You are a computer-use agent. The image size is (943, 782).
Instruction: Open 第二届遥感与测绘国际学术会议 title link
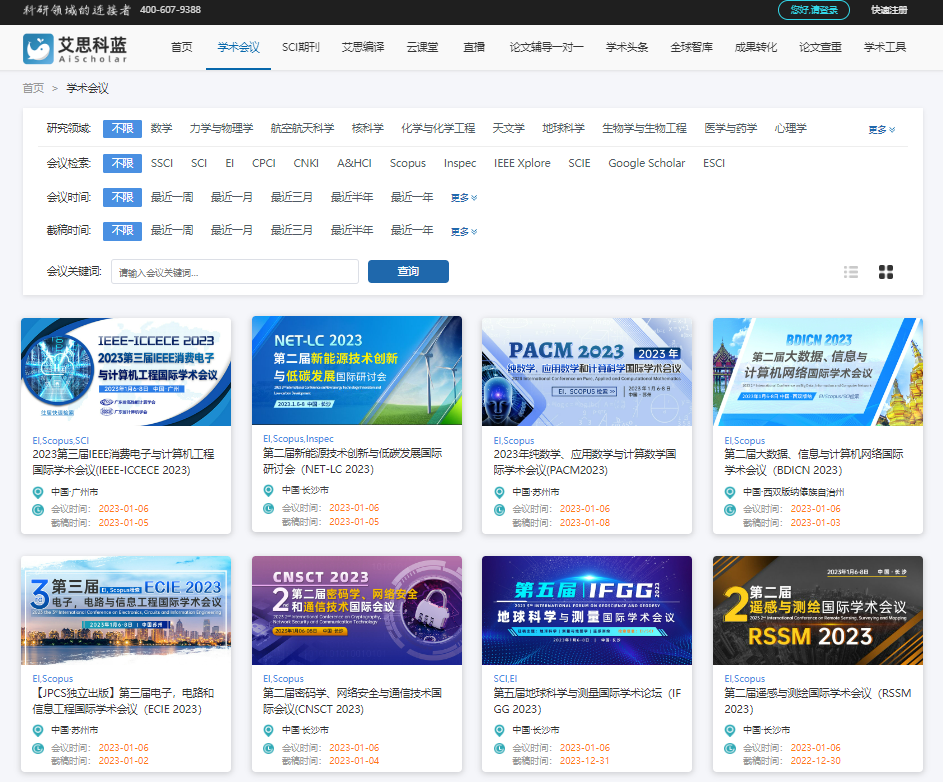pyautogui.click(x=817, y=701)
